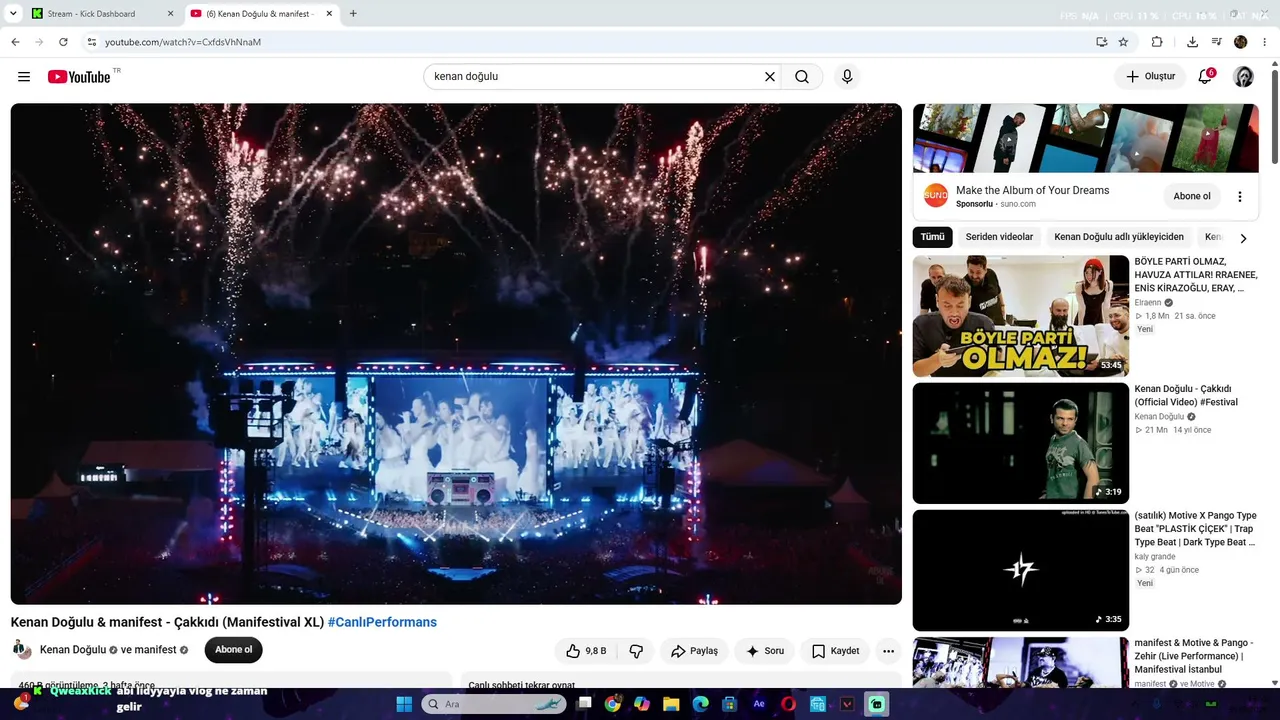Open the tab search dropdown arrow
Image resolution: width=1280 pixels, height=720 pixels.
click(x=13, y=14)
